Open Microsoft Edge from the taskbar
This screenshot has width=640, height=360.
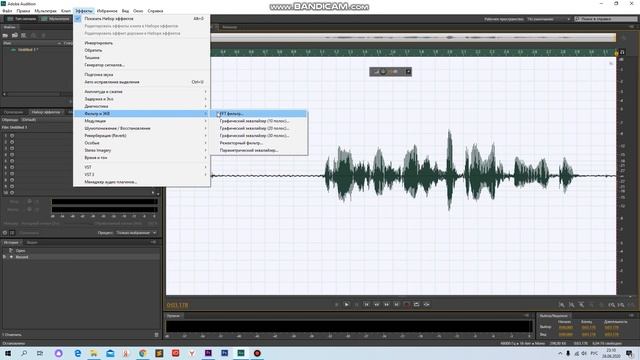pyautogui.click(x=77, y=353)
